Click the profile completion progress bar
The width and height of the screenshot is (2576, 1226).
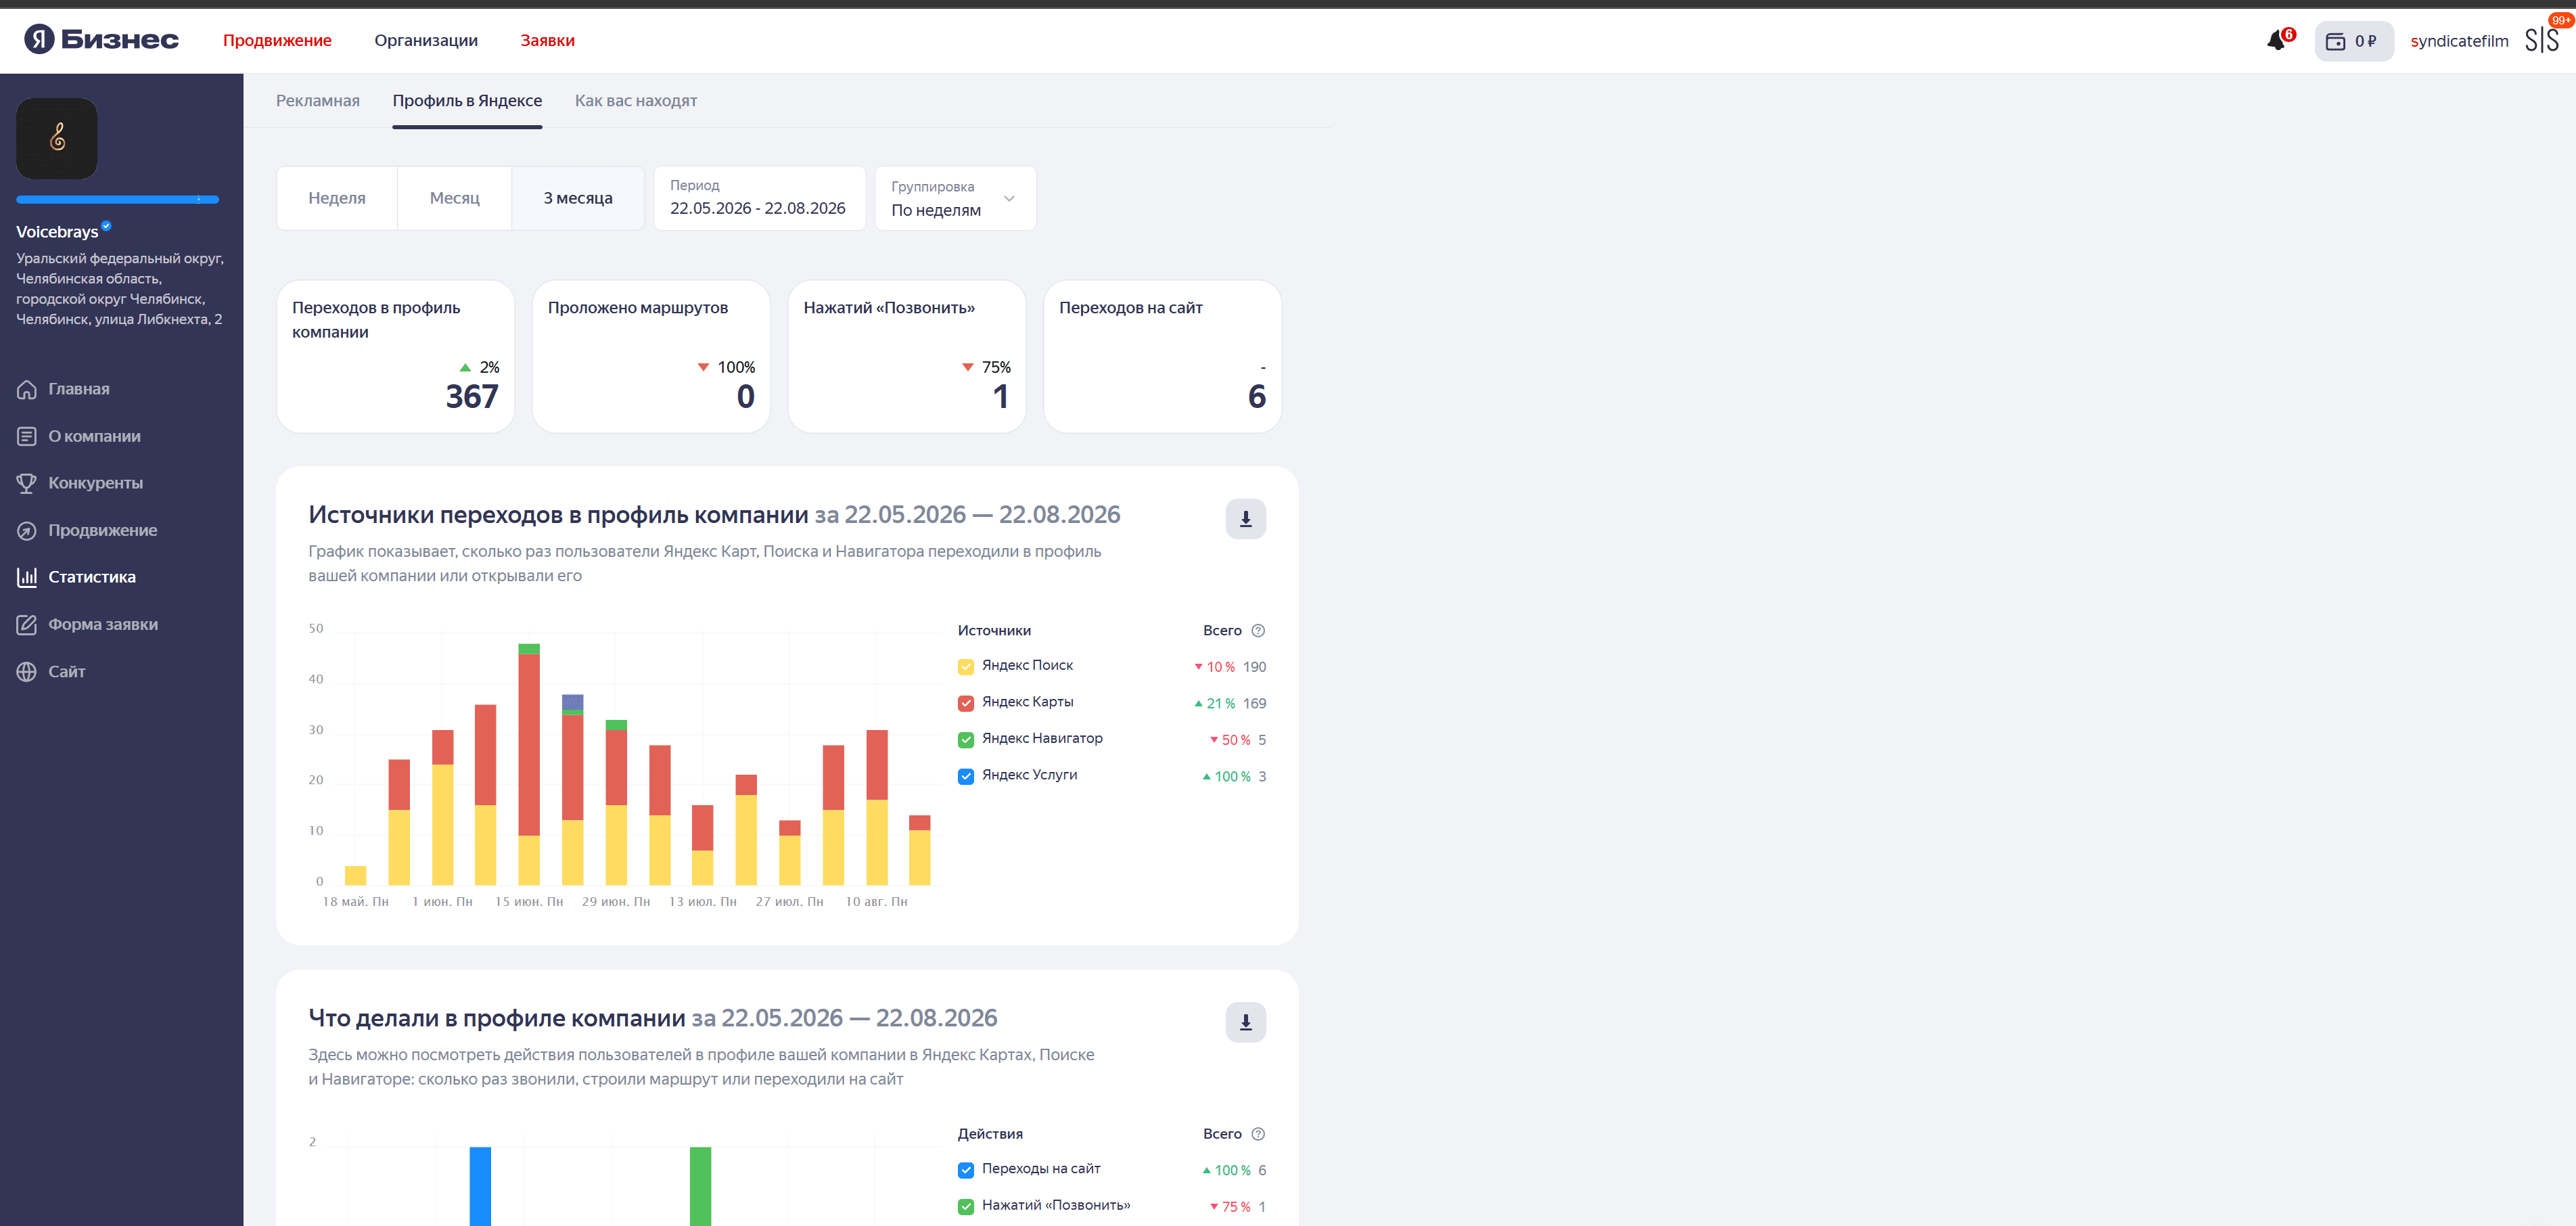(117, 200)
